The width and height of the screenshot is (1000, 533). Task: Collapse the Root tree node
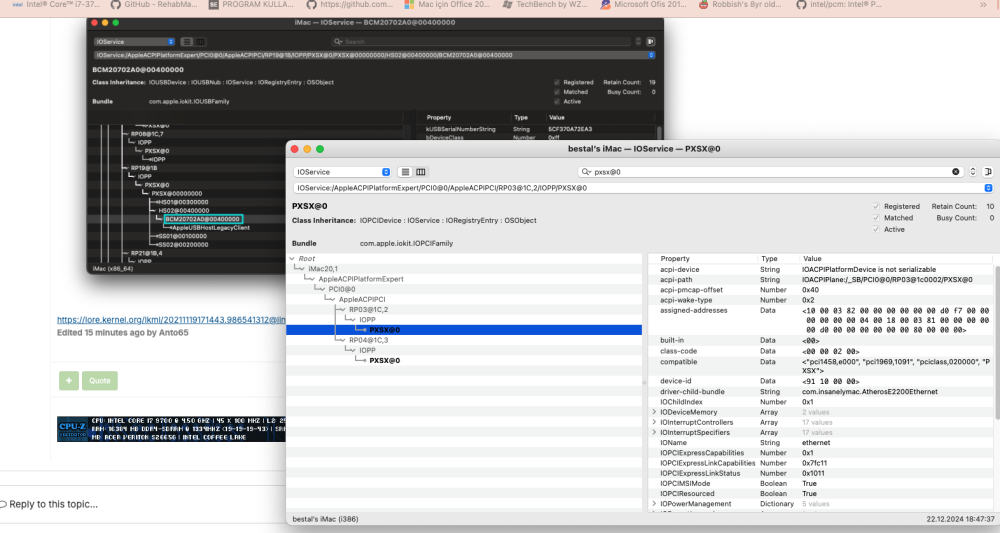click(293, 259)
